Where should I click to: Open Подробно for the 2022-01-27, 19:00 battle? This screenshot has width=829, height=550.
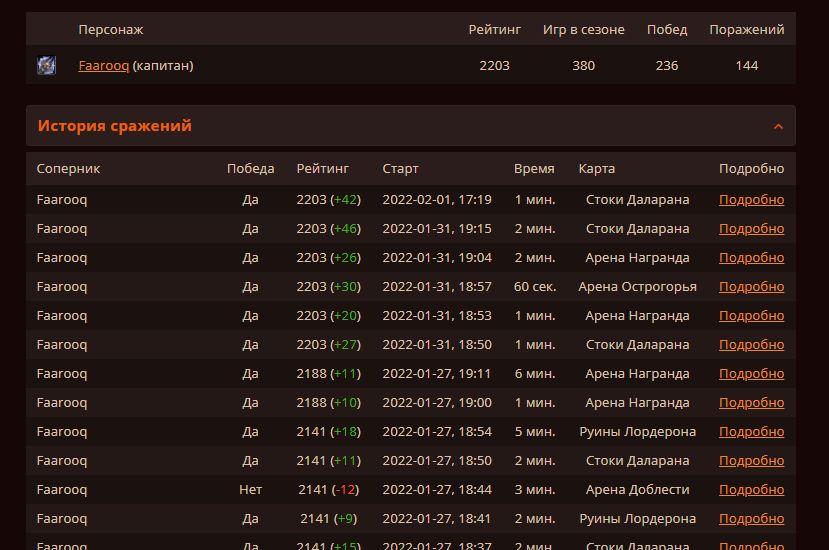tap(751, 403)
